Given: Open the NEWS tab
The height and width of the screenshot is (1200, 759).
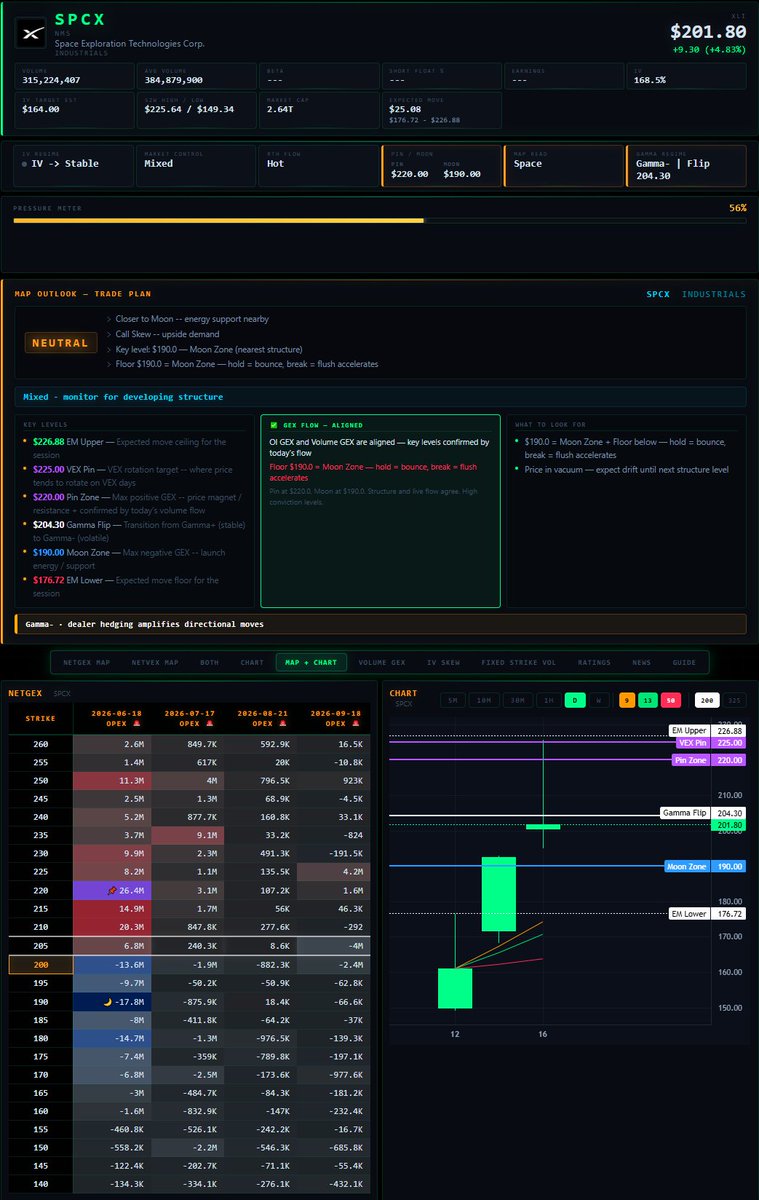Looking at the screenshot, I should pyautogui.click(x=641, y=662).
